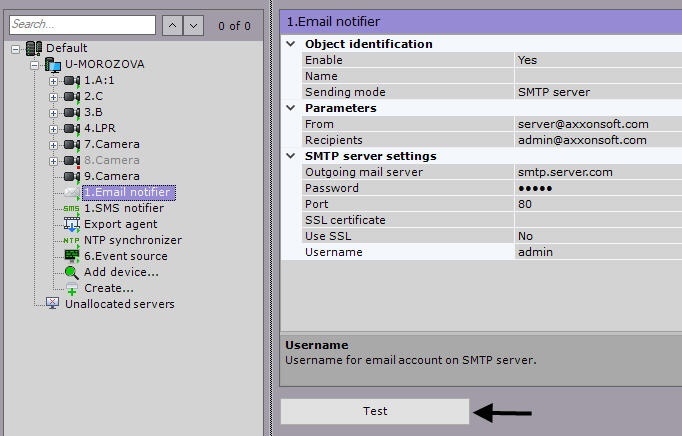
Task: Click the 7.Camera camera icon
Action: tap(71, 144)
